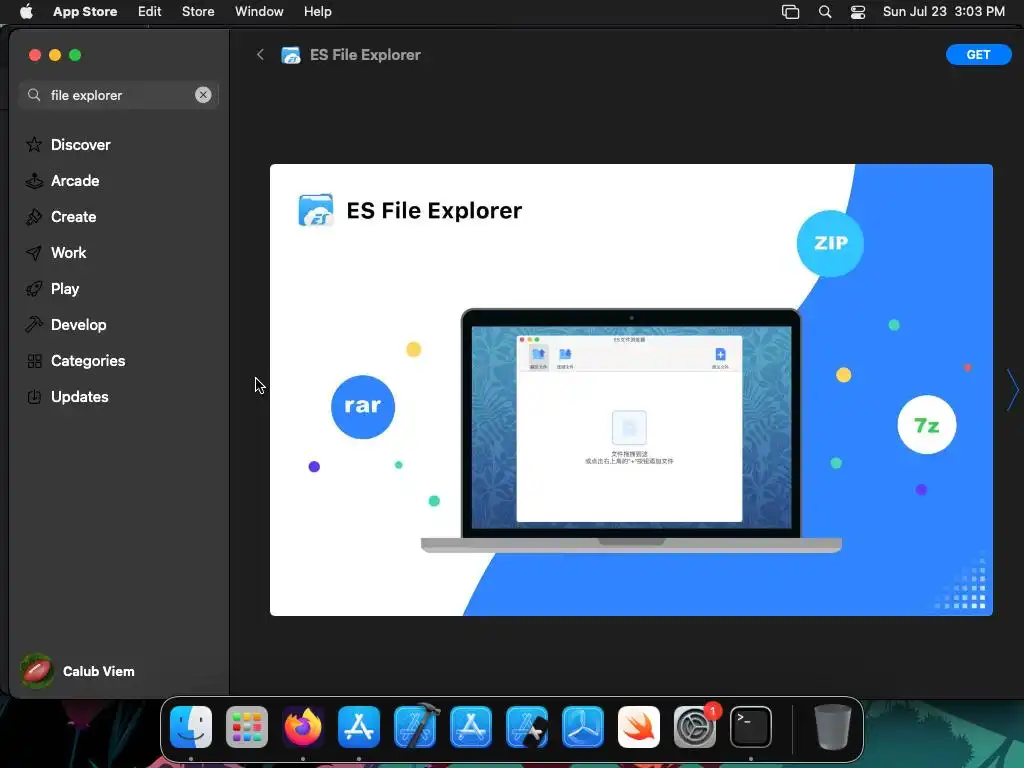Click the Instruments-style app icon left of TestFlight
This screenshot has width=1024, height=768.
pyautogui.click(x=527, y=727)
